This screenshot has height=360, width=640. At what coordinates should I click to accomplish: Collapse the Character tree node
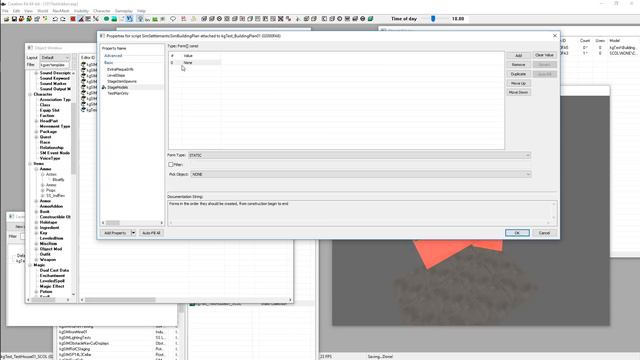[x=30, y=94]
